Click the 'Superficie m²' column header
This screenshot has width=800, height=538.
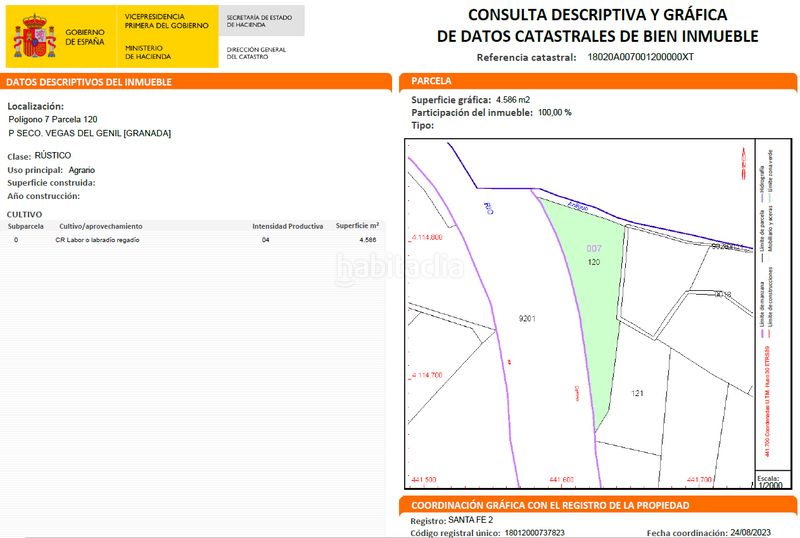tap(357, 226)
